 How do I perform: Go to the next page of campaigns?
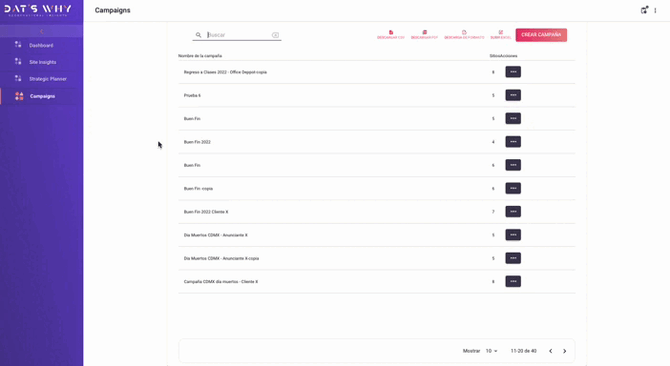coord(564,351)
